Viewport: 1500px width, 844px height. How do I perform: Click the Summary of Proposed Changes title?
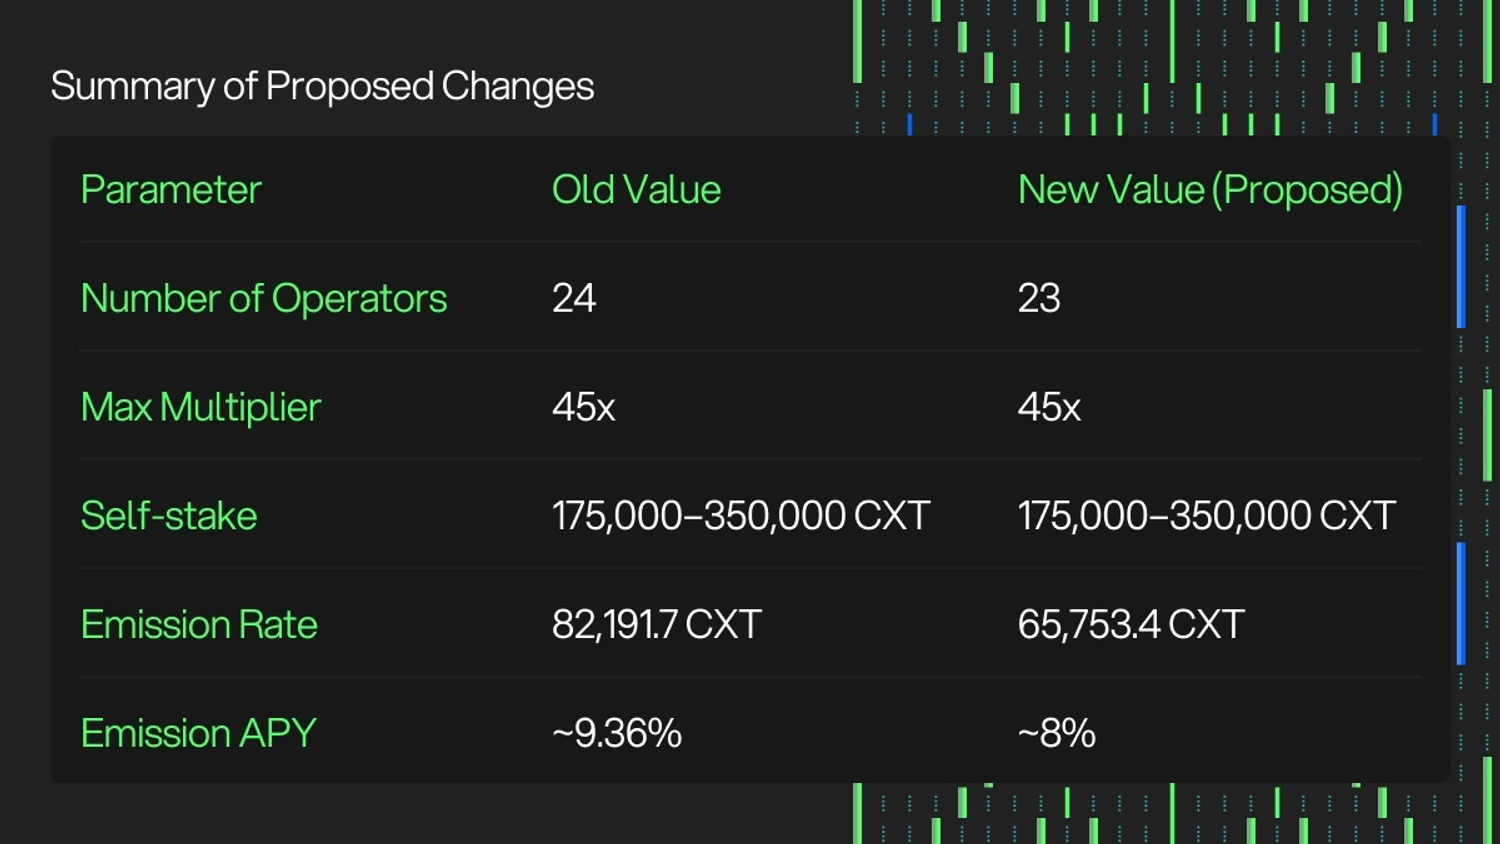click(322, 87)
